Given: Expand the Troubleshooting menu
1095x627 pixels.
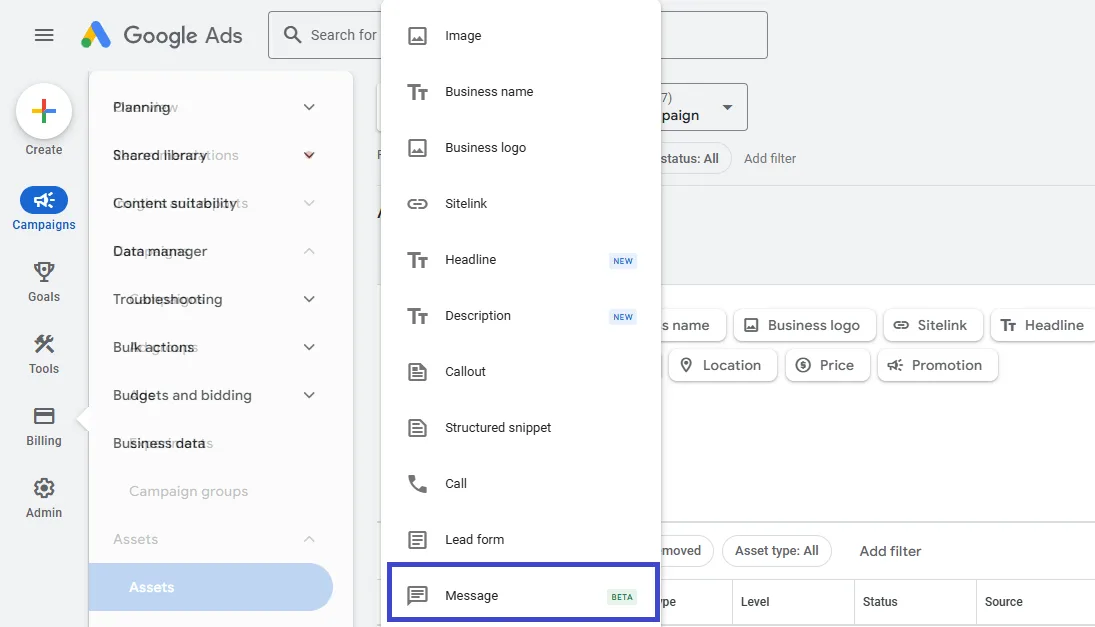Looking at the screenshot, I should click(x=210, y=299).
